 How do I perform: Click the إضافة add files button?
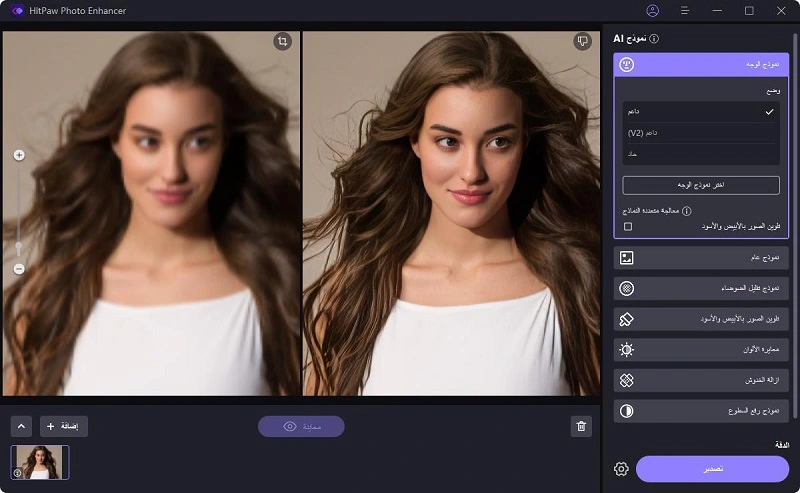pos(64,426)
